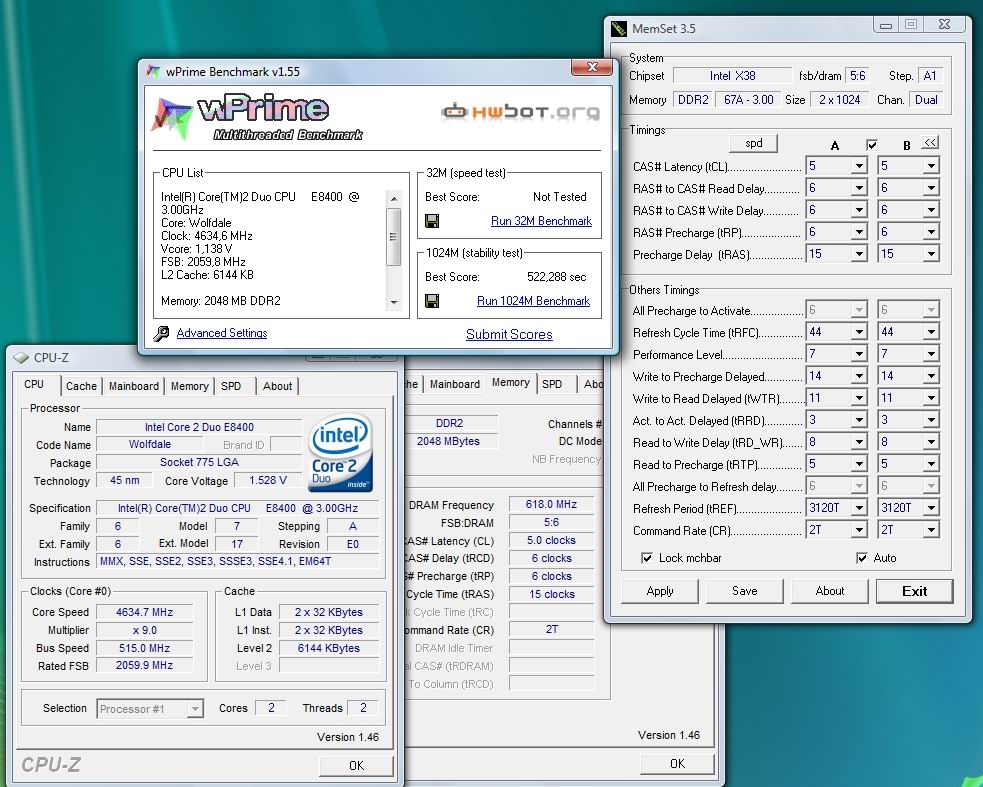Open Refresh Period (tREF) column A dropdown
Viewport: 983px width, 787px height.
[859, 508]
